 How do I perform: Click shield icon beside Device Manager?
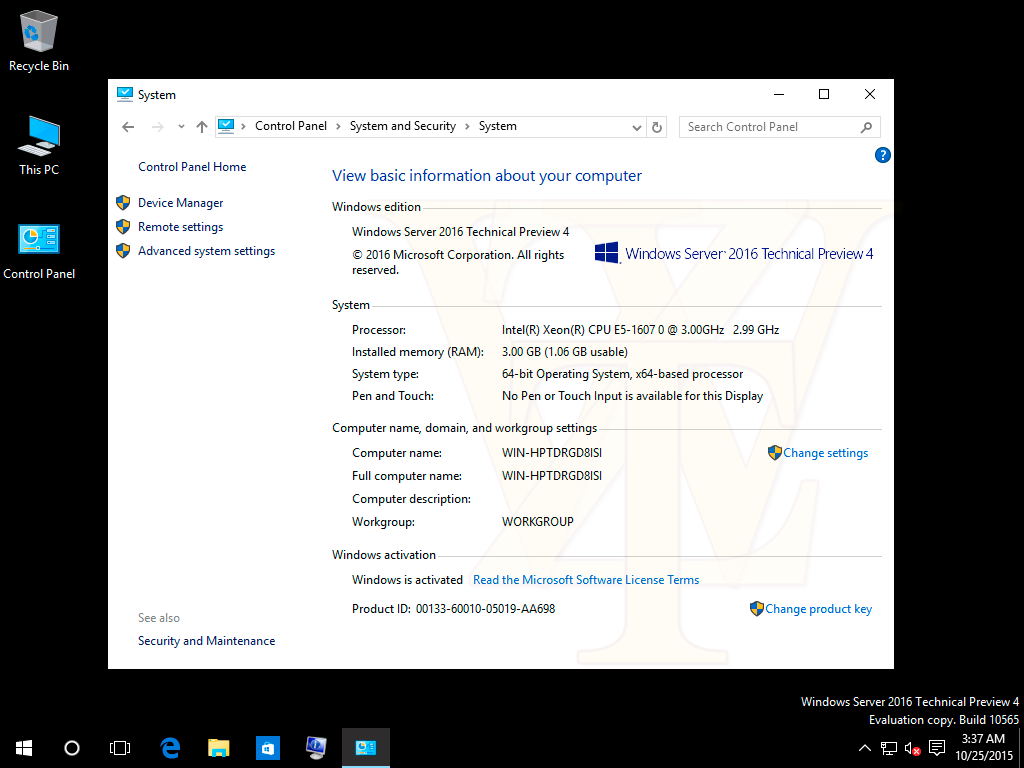pos(123,202)
